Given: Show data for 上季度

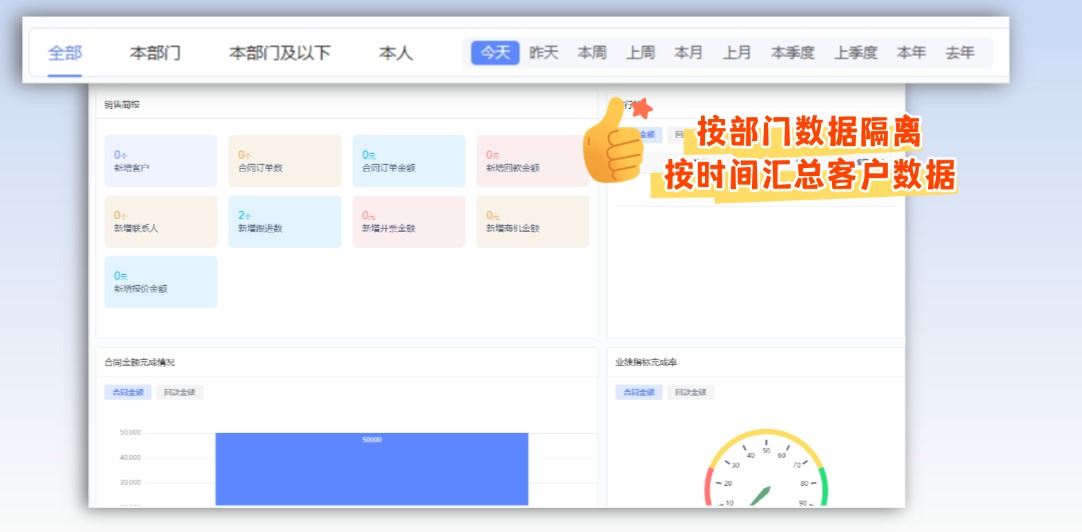Looking at the screenshot, I should point(856,52).
